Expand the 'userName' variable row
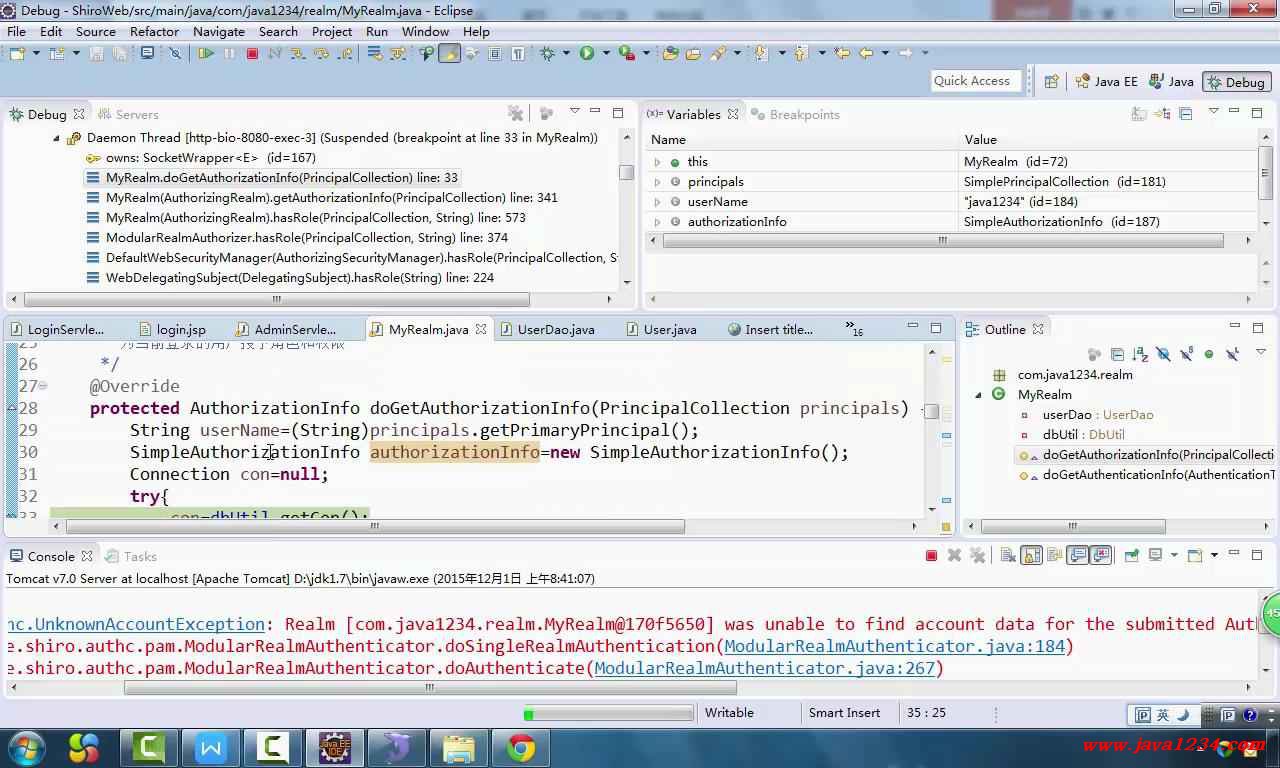 tap(657, 202)
